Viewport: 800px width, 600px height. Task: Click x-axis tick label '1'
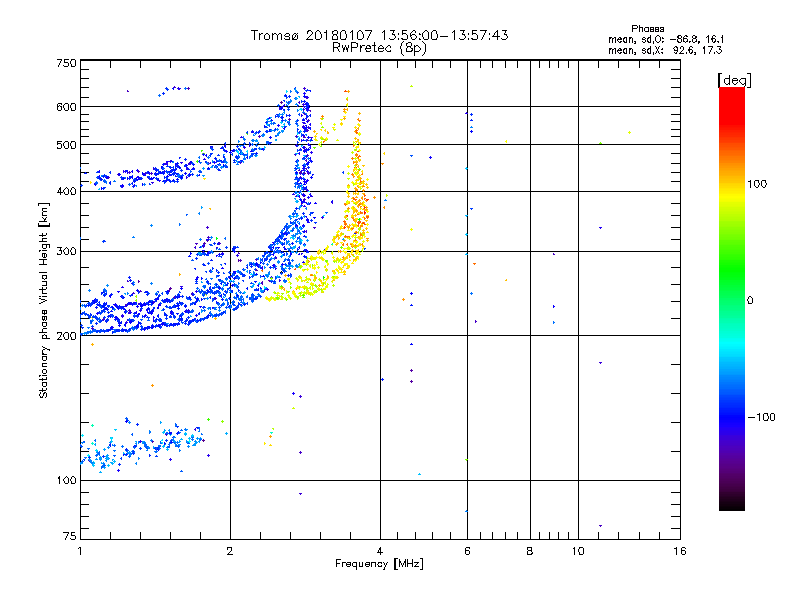(x=80, y=551)
